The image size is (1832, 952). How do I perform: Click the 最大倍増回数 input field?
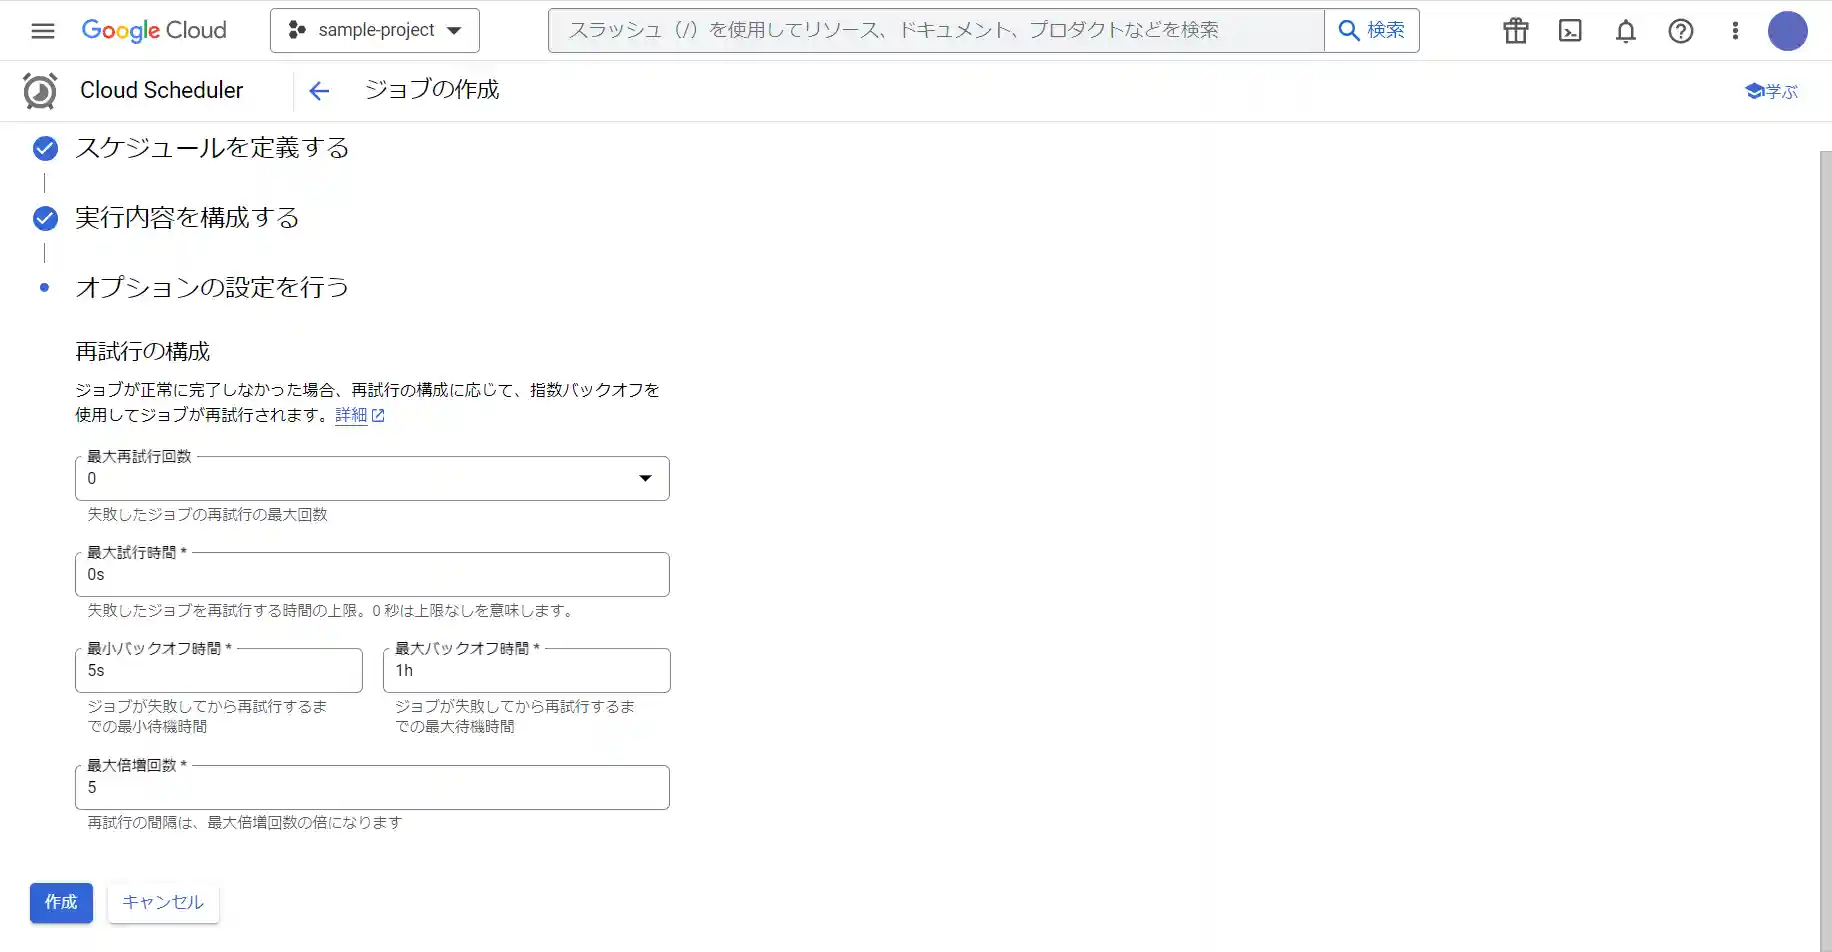pos(372,788)
